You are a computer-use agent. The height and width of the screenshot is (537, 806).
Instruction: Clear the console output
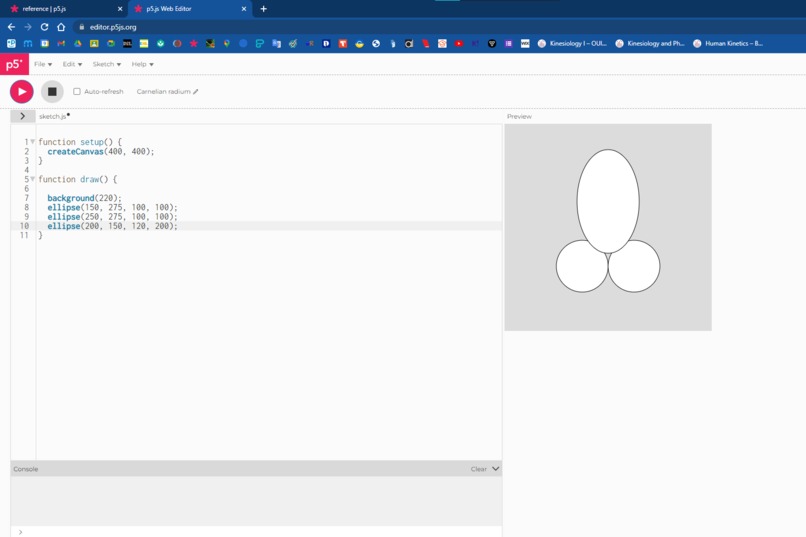[479, 469]
